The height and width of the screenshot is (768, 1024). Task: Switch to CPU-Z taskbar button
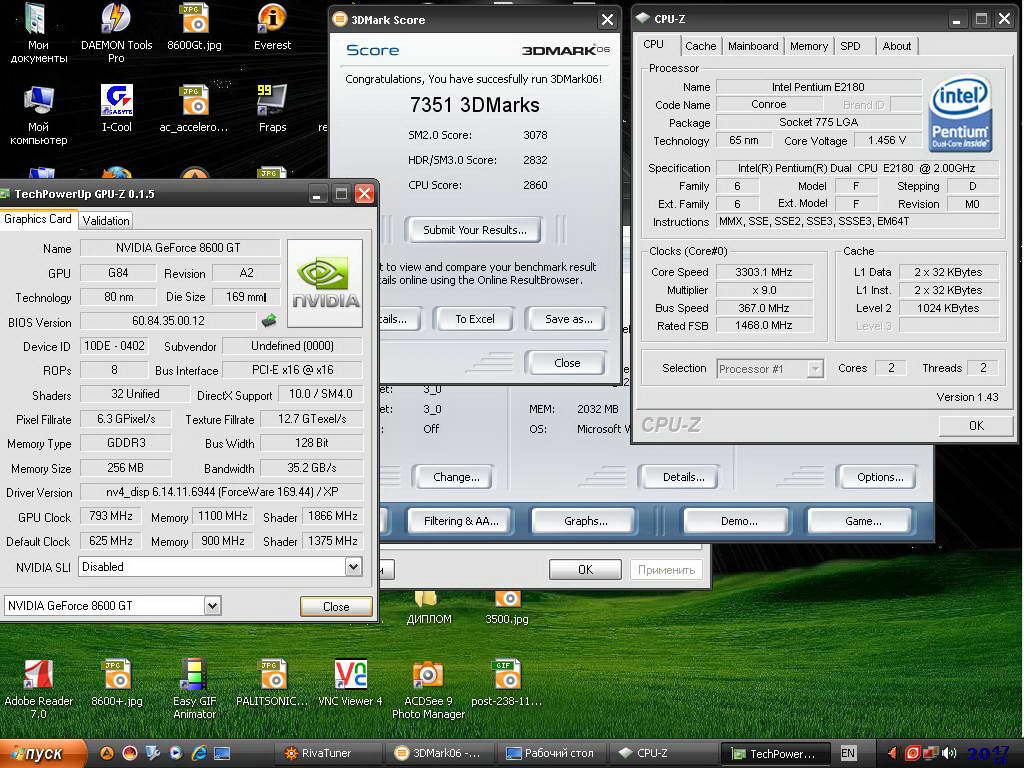(665, 753)
